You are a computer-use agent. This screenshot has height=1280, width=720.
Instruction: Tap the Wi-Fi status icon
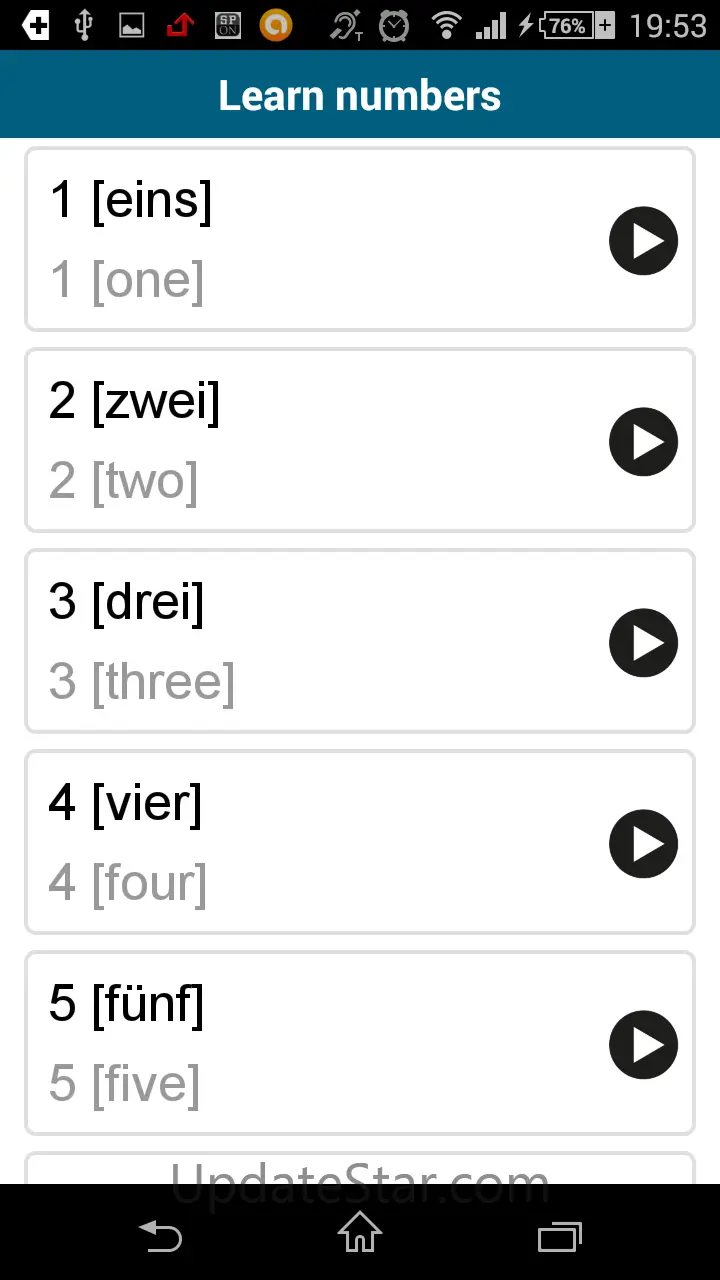[446, 25]
